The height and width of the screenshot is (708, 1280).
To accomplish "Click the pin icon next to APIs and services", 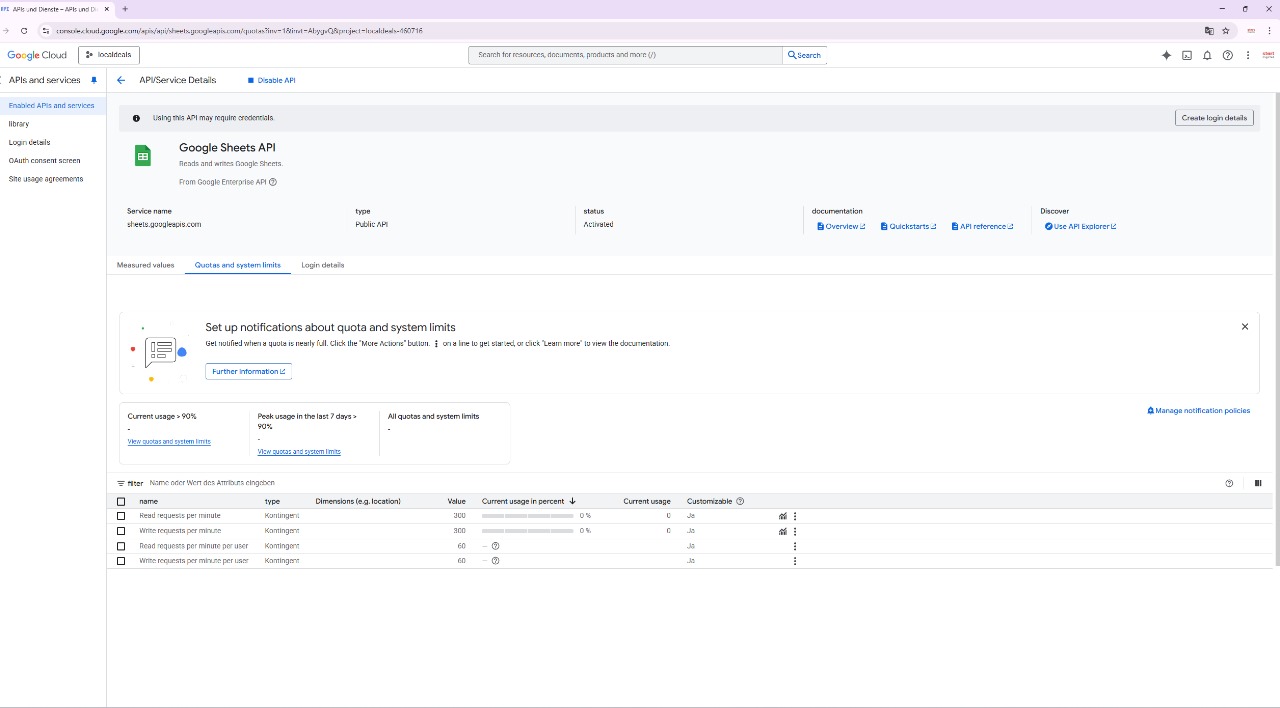I will [x=94, y=80].
